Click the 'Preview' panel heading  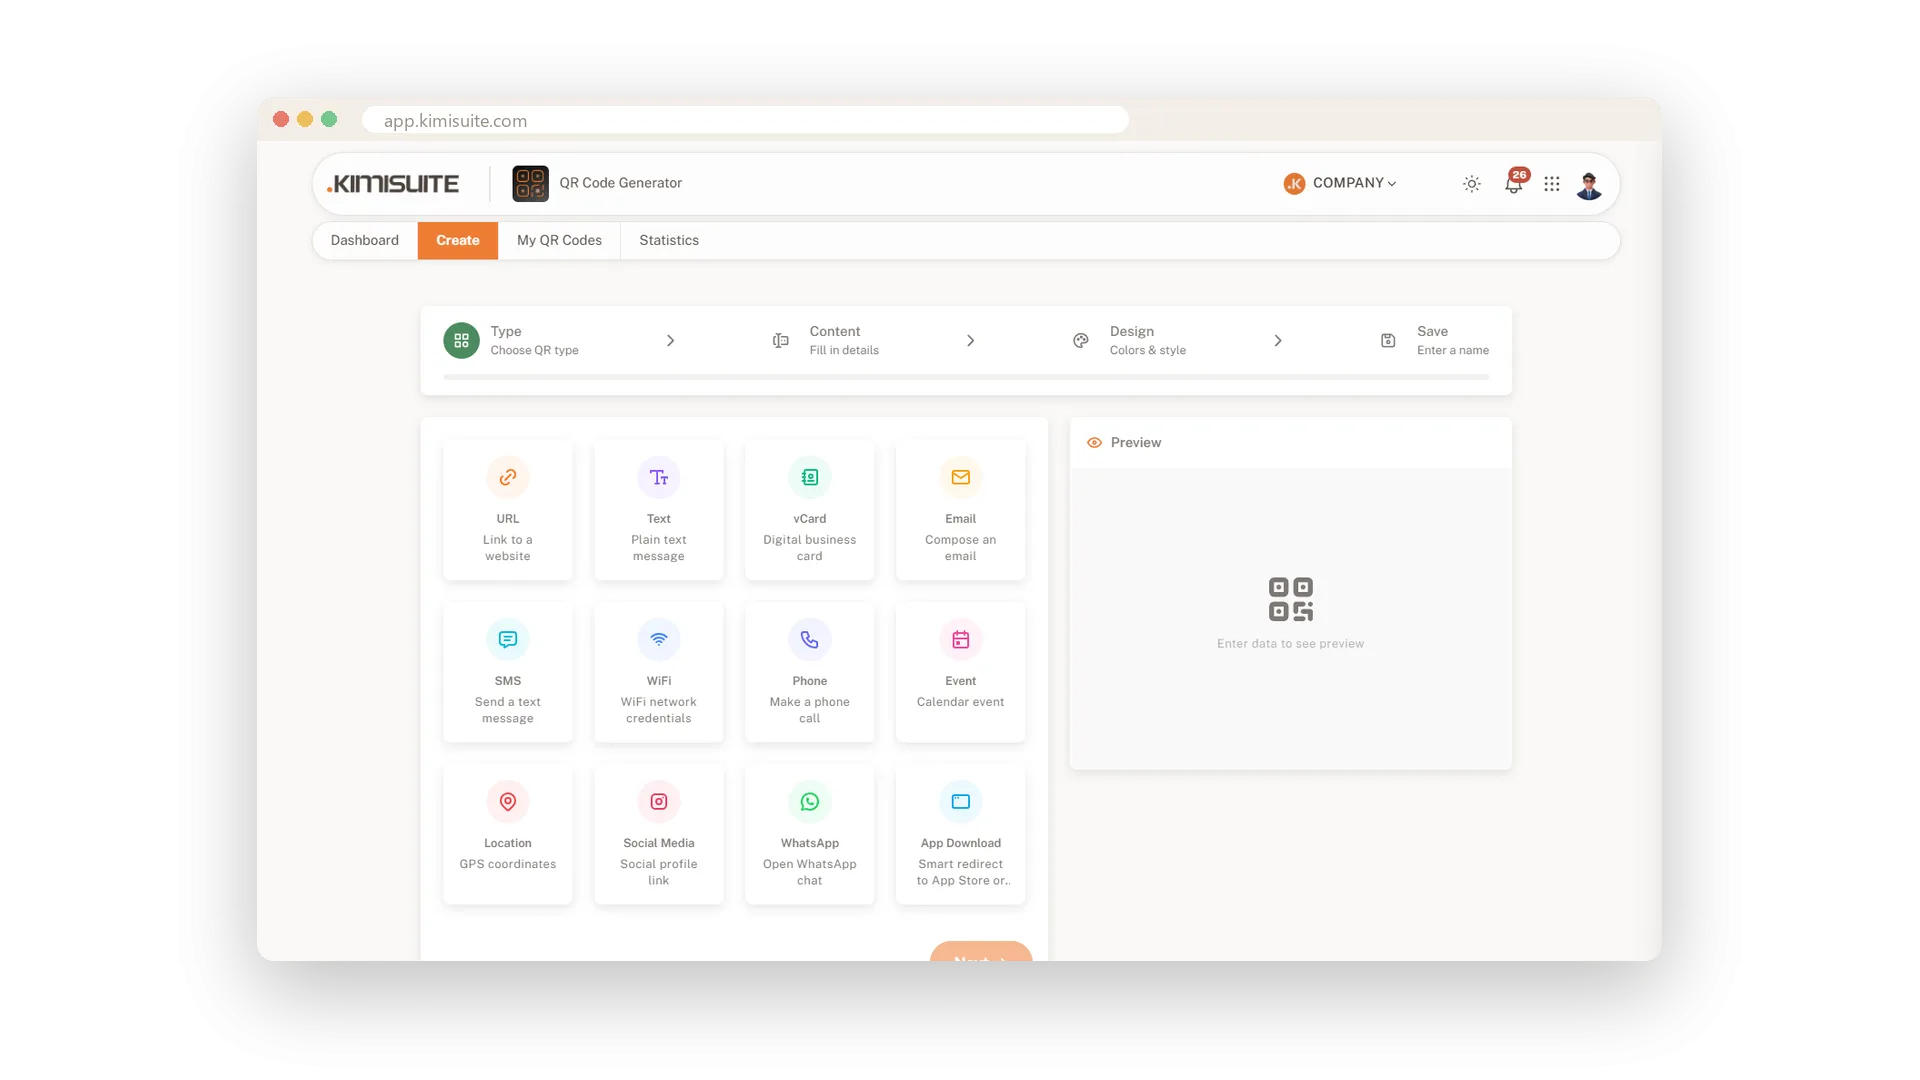1136,442
